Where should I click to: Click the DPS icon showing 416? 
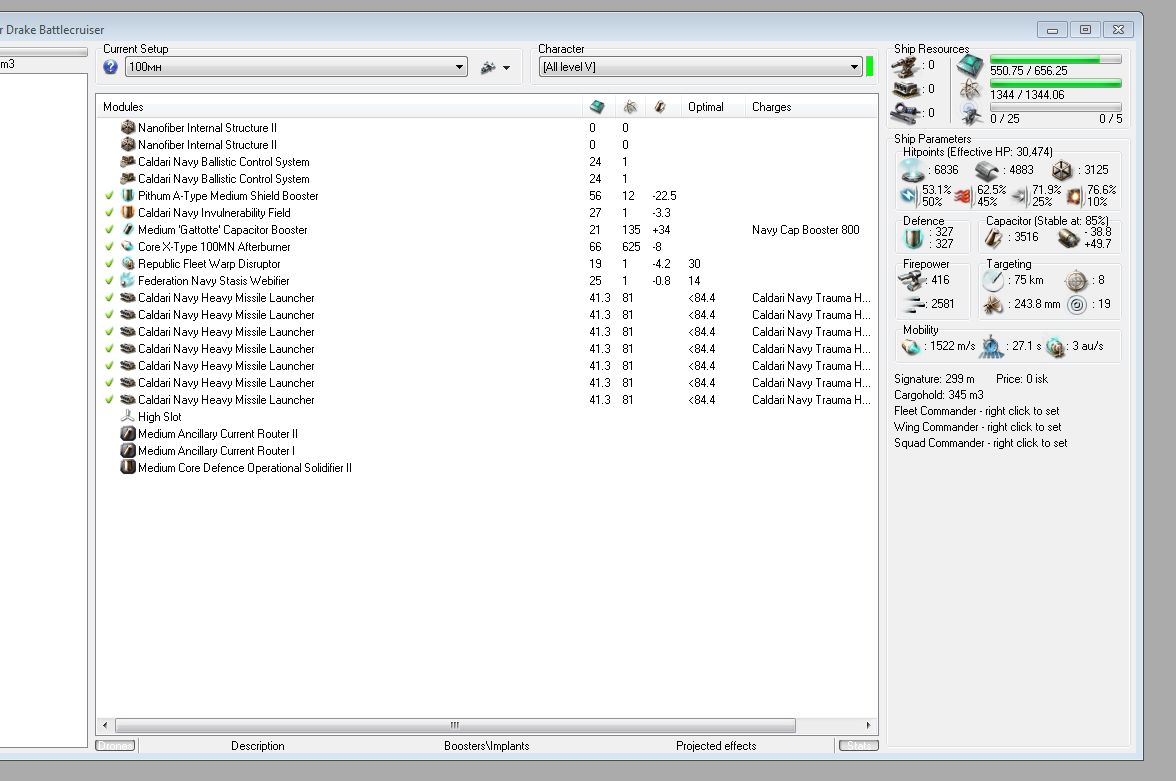click(x=912, y=281)
